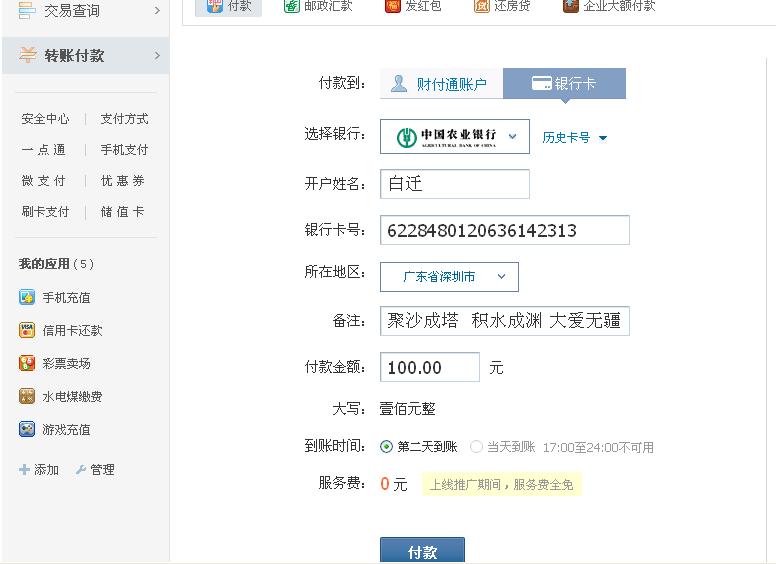Viewport: 776px width, 564px height.
Task: Open the 转账付款 sidebar menu
Action: point(84,56)
